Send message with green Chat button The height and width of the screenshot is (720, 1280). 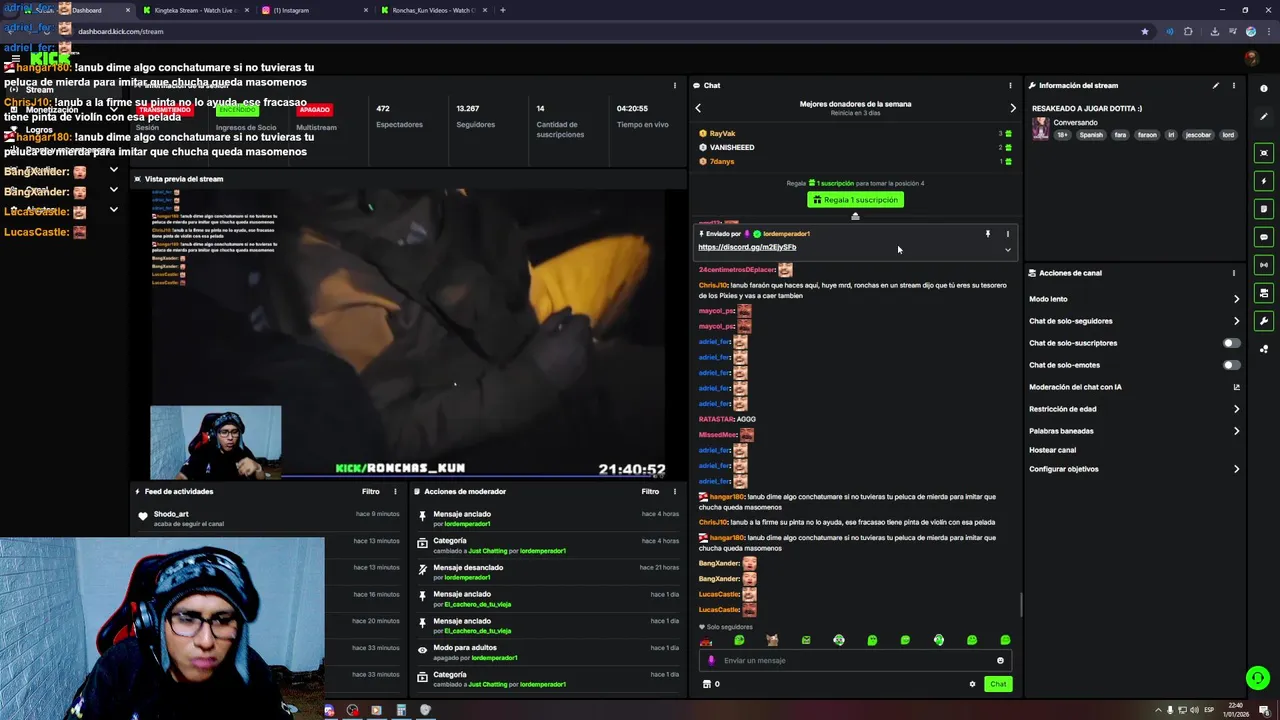998,684
